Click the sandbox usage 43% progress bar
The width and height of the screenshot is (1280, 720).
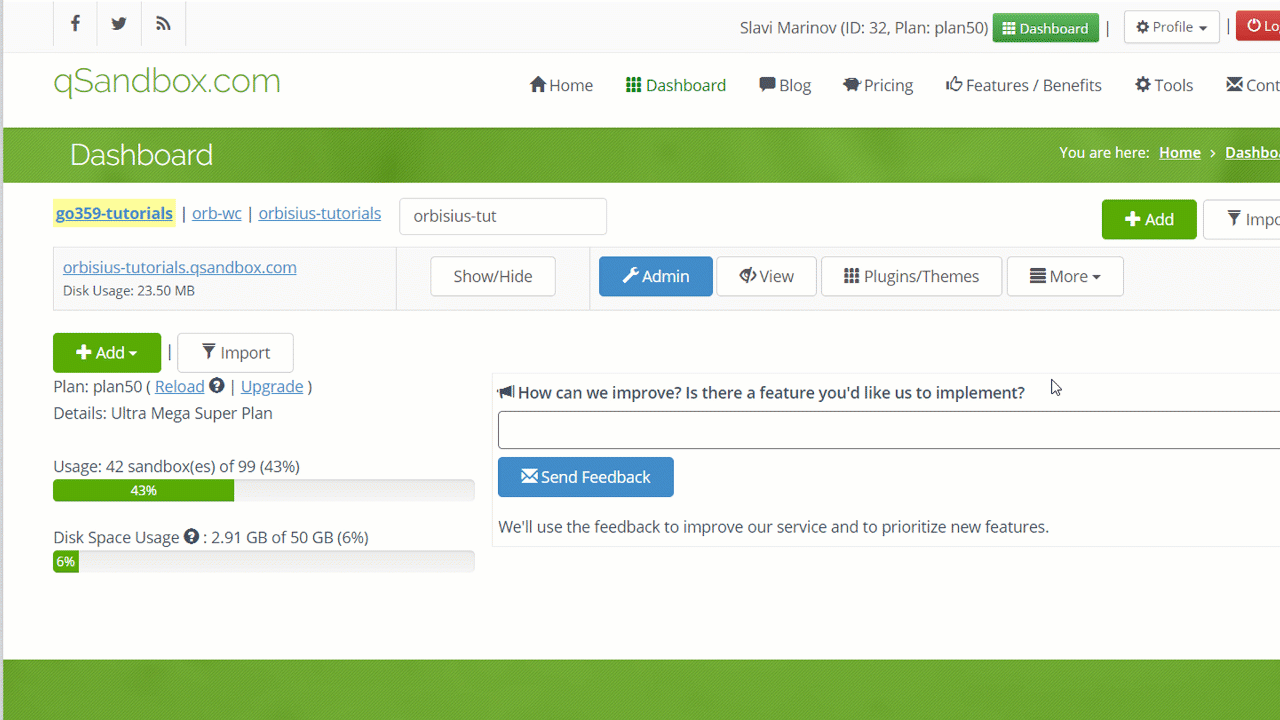pos(264,490)
